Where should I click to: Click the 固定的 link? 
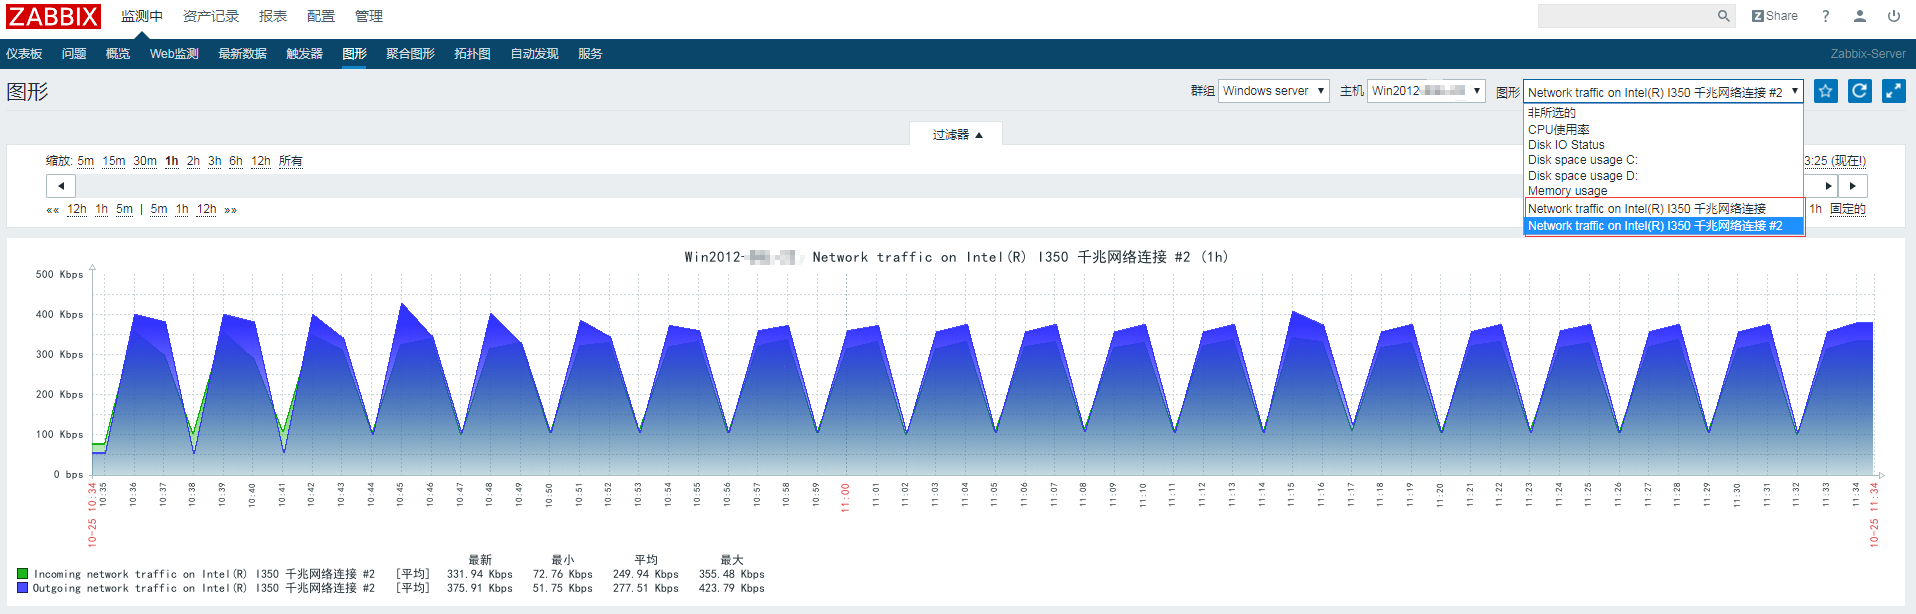coord(1848,209)
